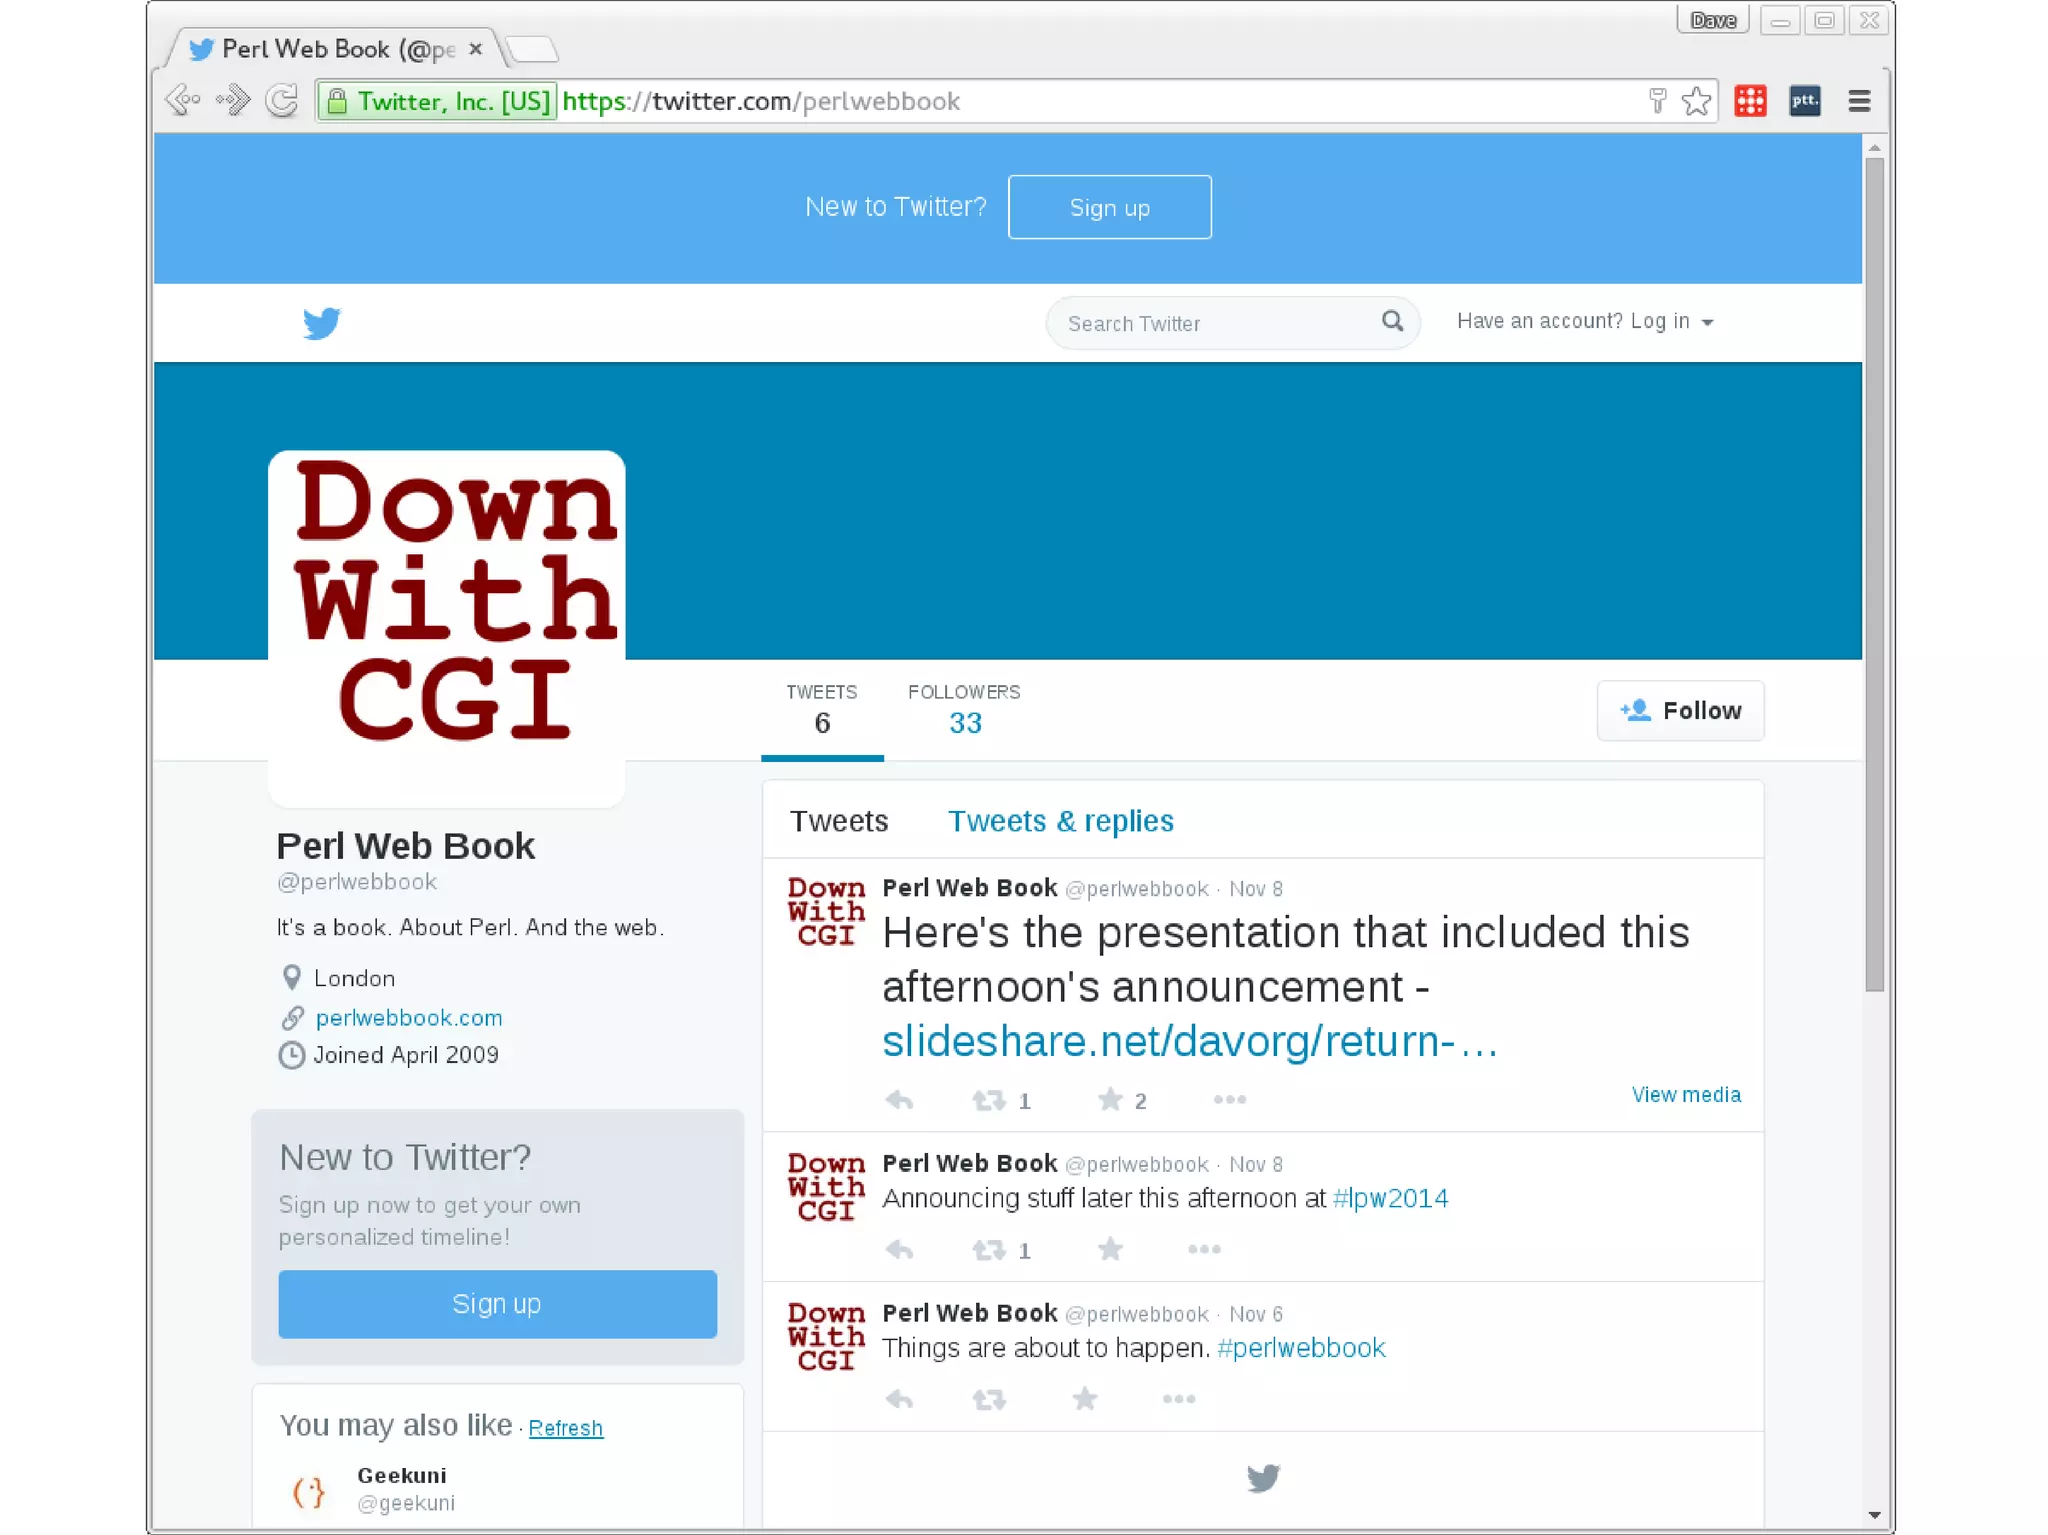Image resolution: width=2048 pixels, height=1535 pixels.
Task: Click the browser back arrow
Action: point(183,101)
